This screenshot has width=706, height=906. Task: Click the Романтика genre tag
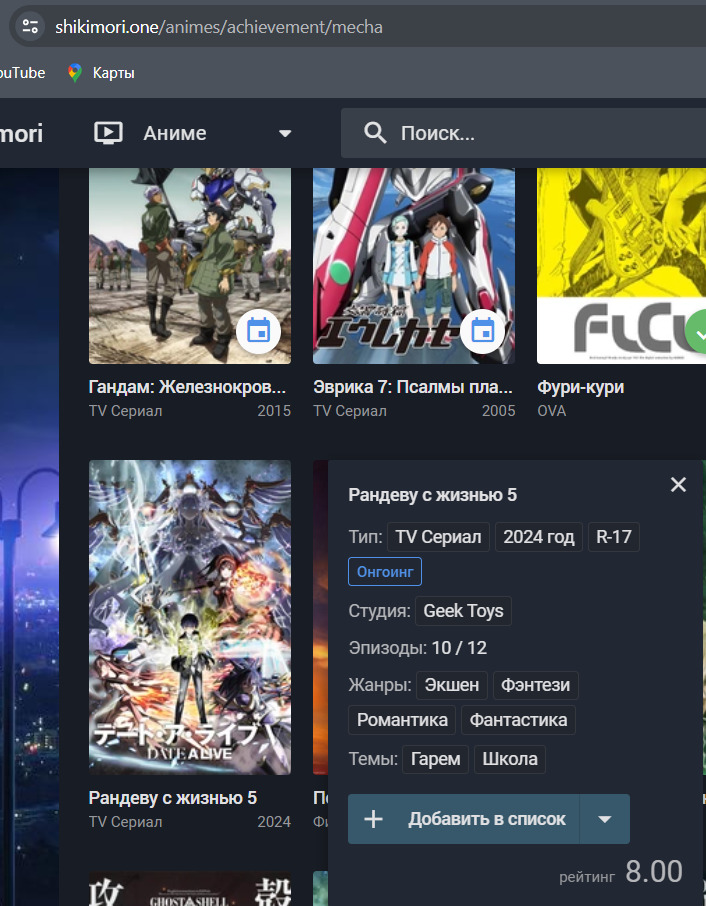(403, 720)
